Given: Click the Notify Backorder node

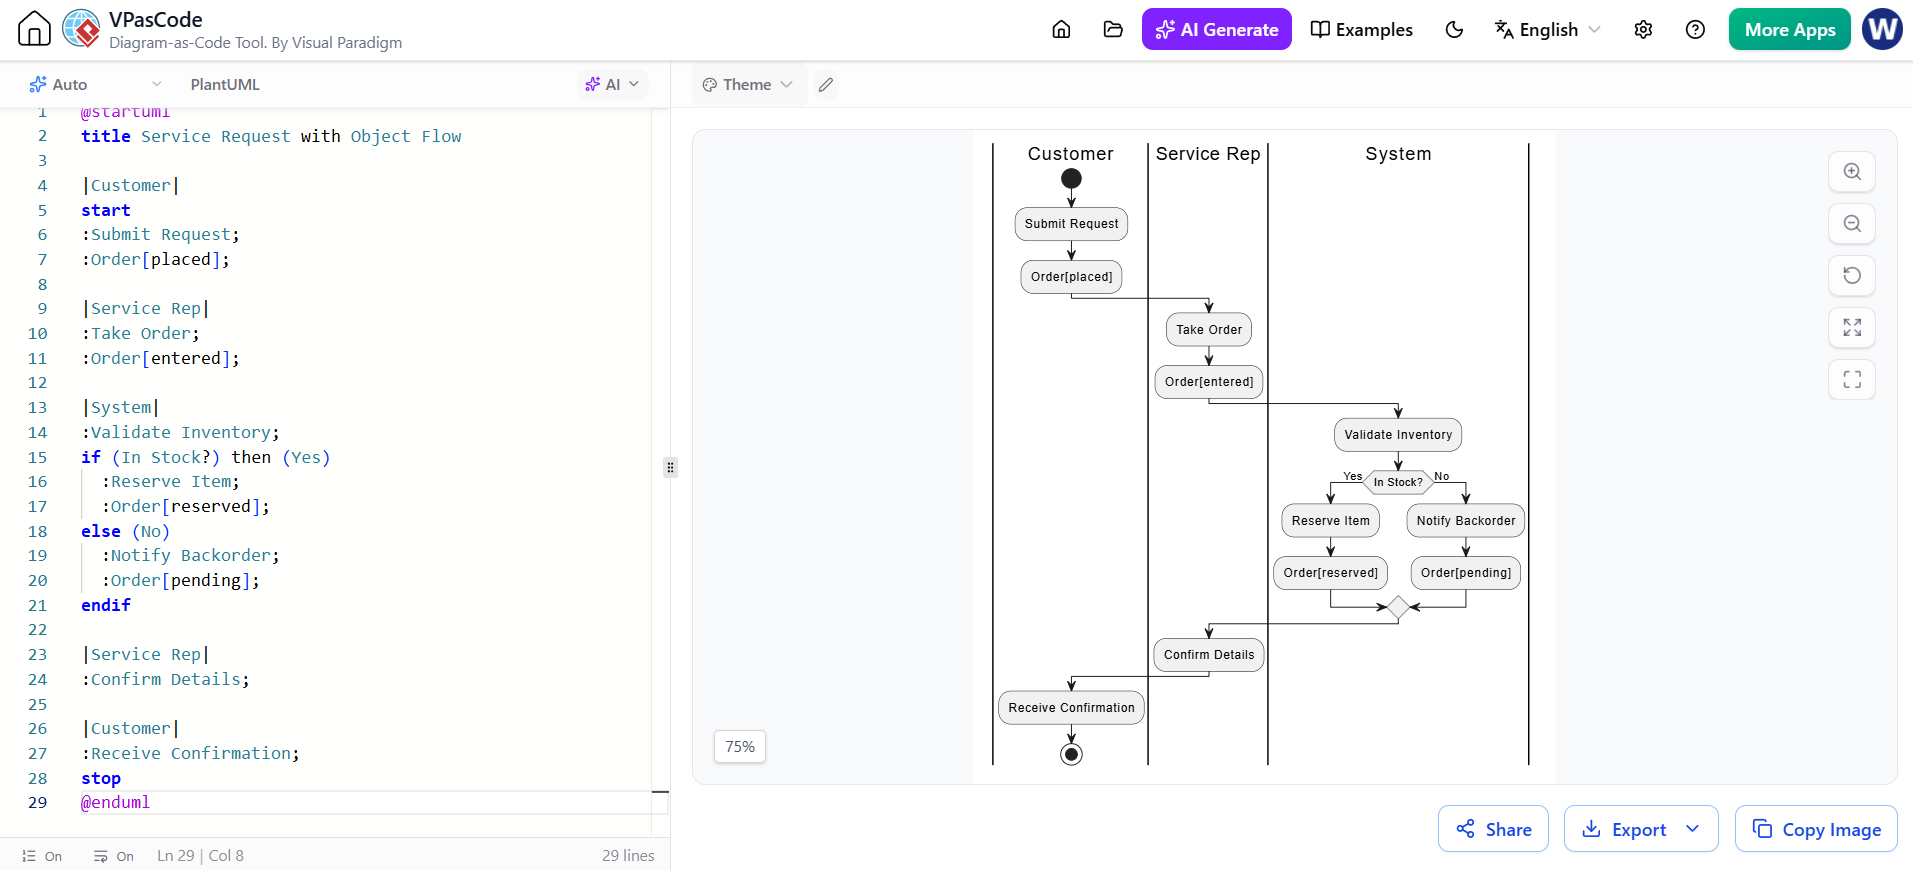Looking at the screenshot, I should 1466,521.
